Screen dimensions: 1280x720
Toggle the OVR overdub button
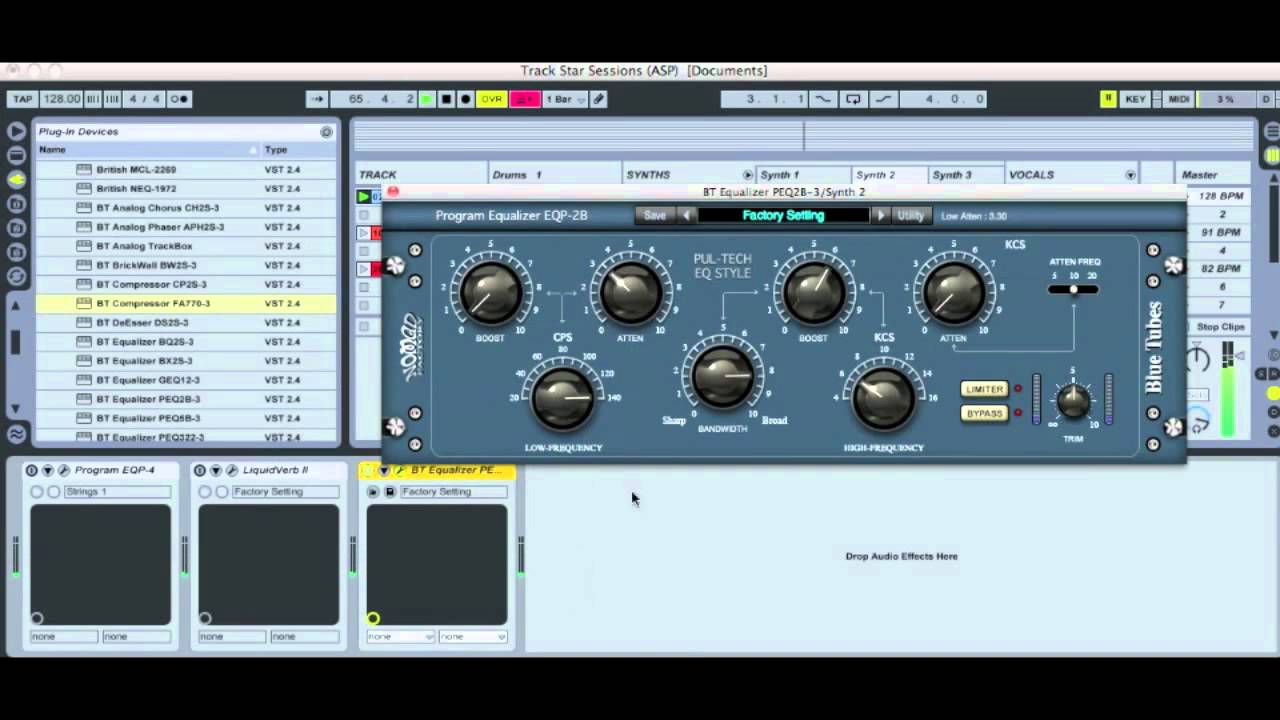491,99
